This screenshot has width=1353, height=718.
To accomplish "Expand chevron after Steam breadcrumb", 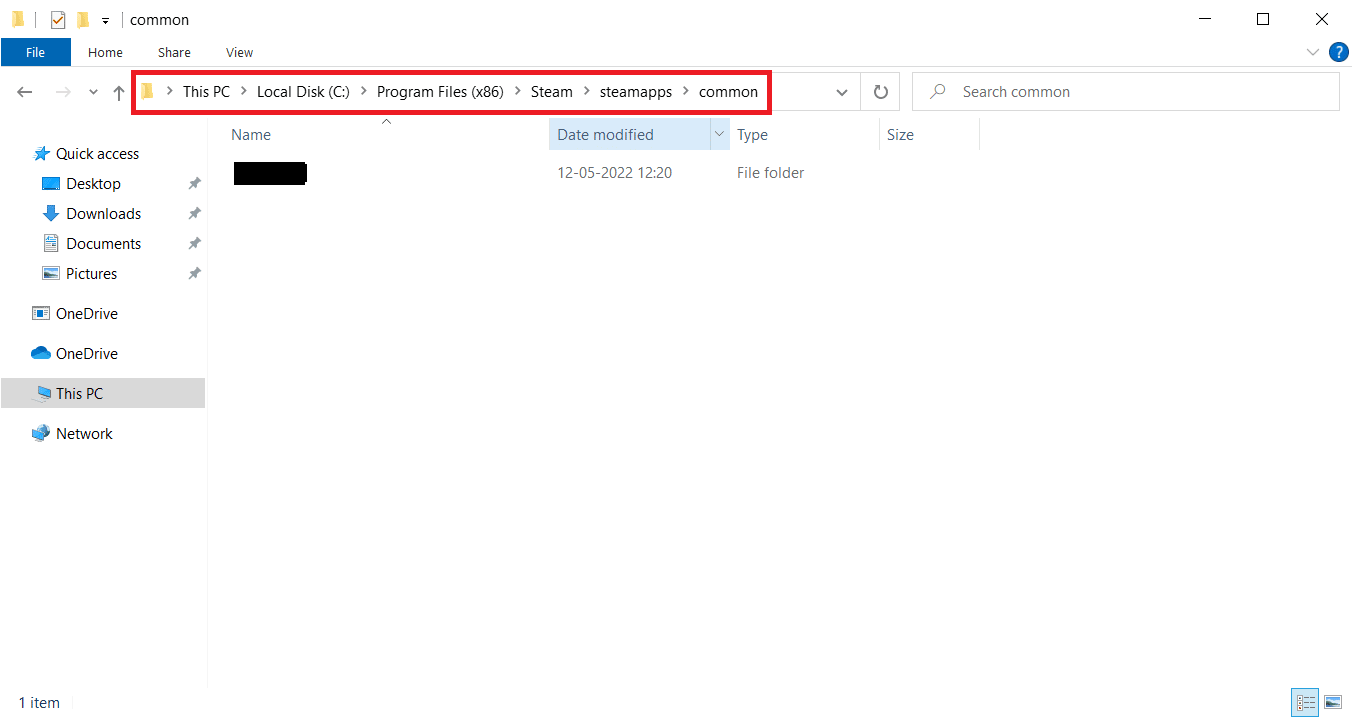I will [587, 92].
